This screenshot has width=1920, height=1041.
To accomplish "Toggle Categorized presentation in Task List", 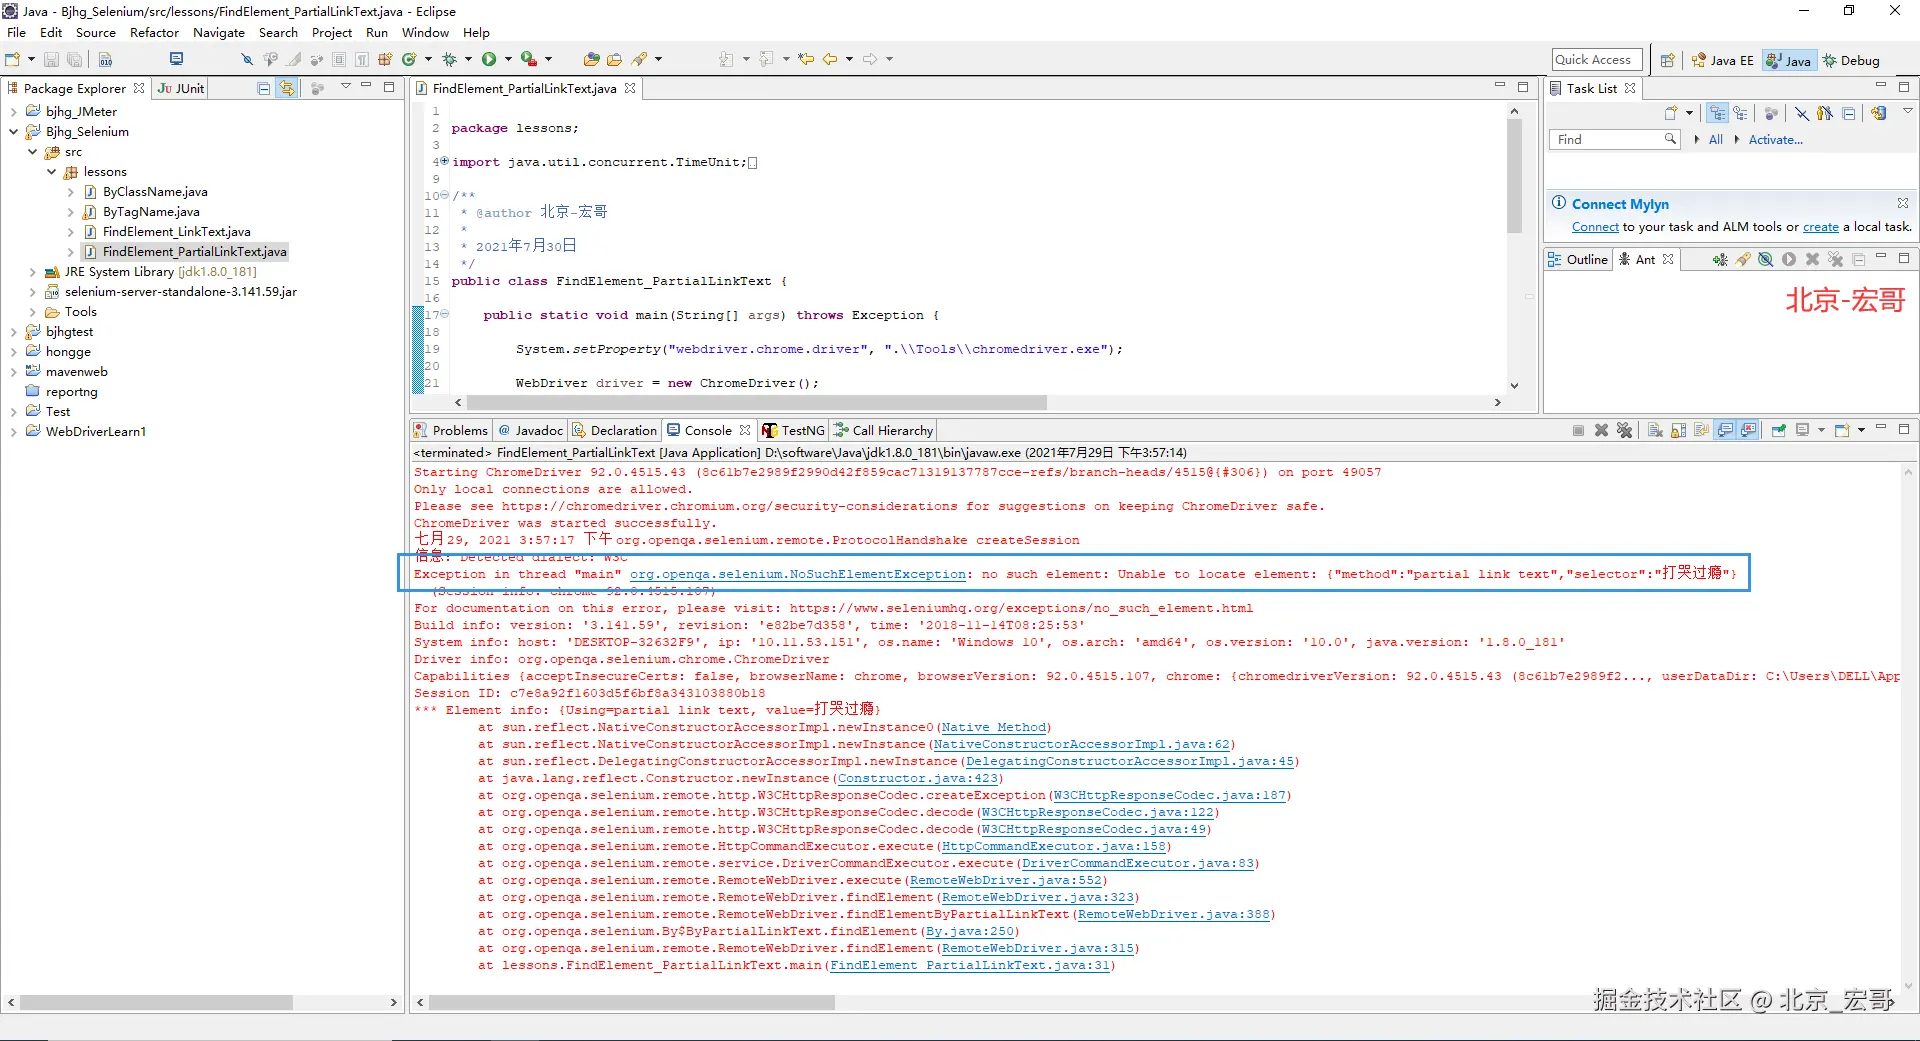I will coord(1718,113).
